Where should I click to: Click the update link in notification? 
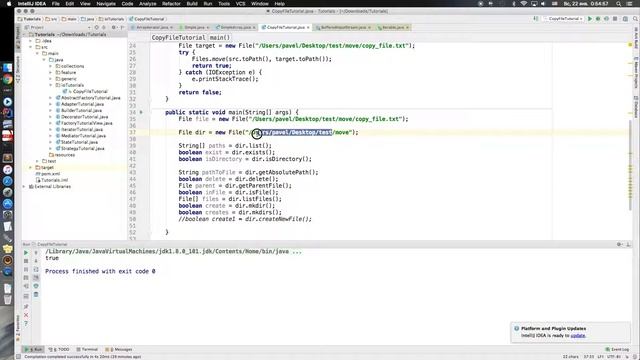578,336
